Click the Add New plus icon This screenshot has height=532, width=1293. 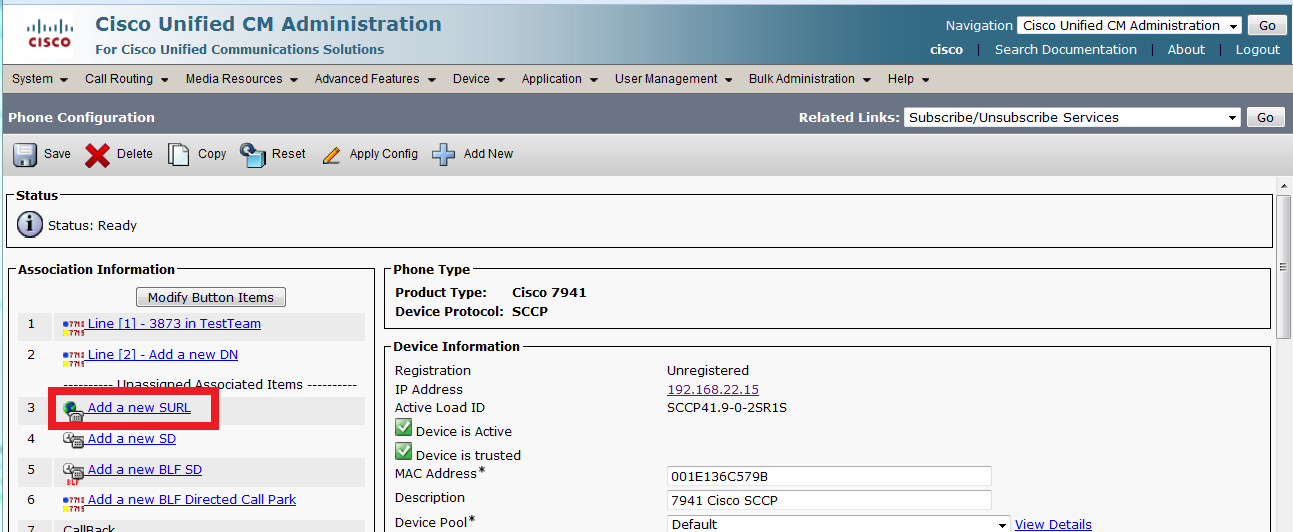click(x=444, y=154)
